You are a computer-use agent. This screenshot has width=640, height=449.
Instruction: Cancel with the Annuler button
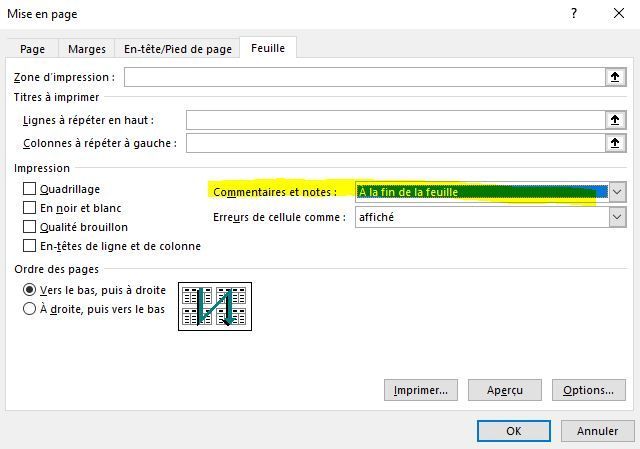[x=598, y=431]
